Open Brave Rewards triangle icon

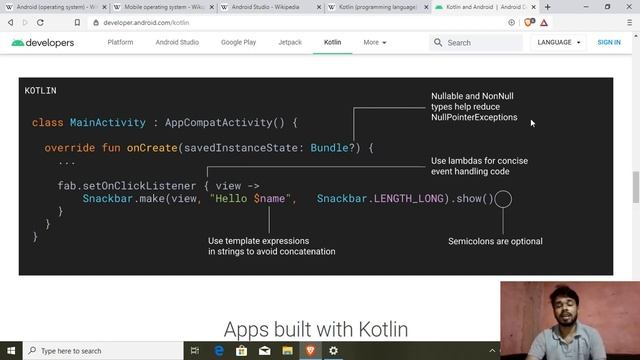[544, 23]
